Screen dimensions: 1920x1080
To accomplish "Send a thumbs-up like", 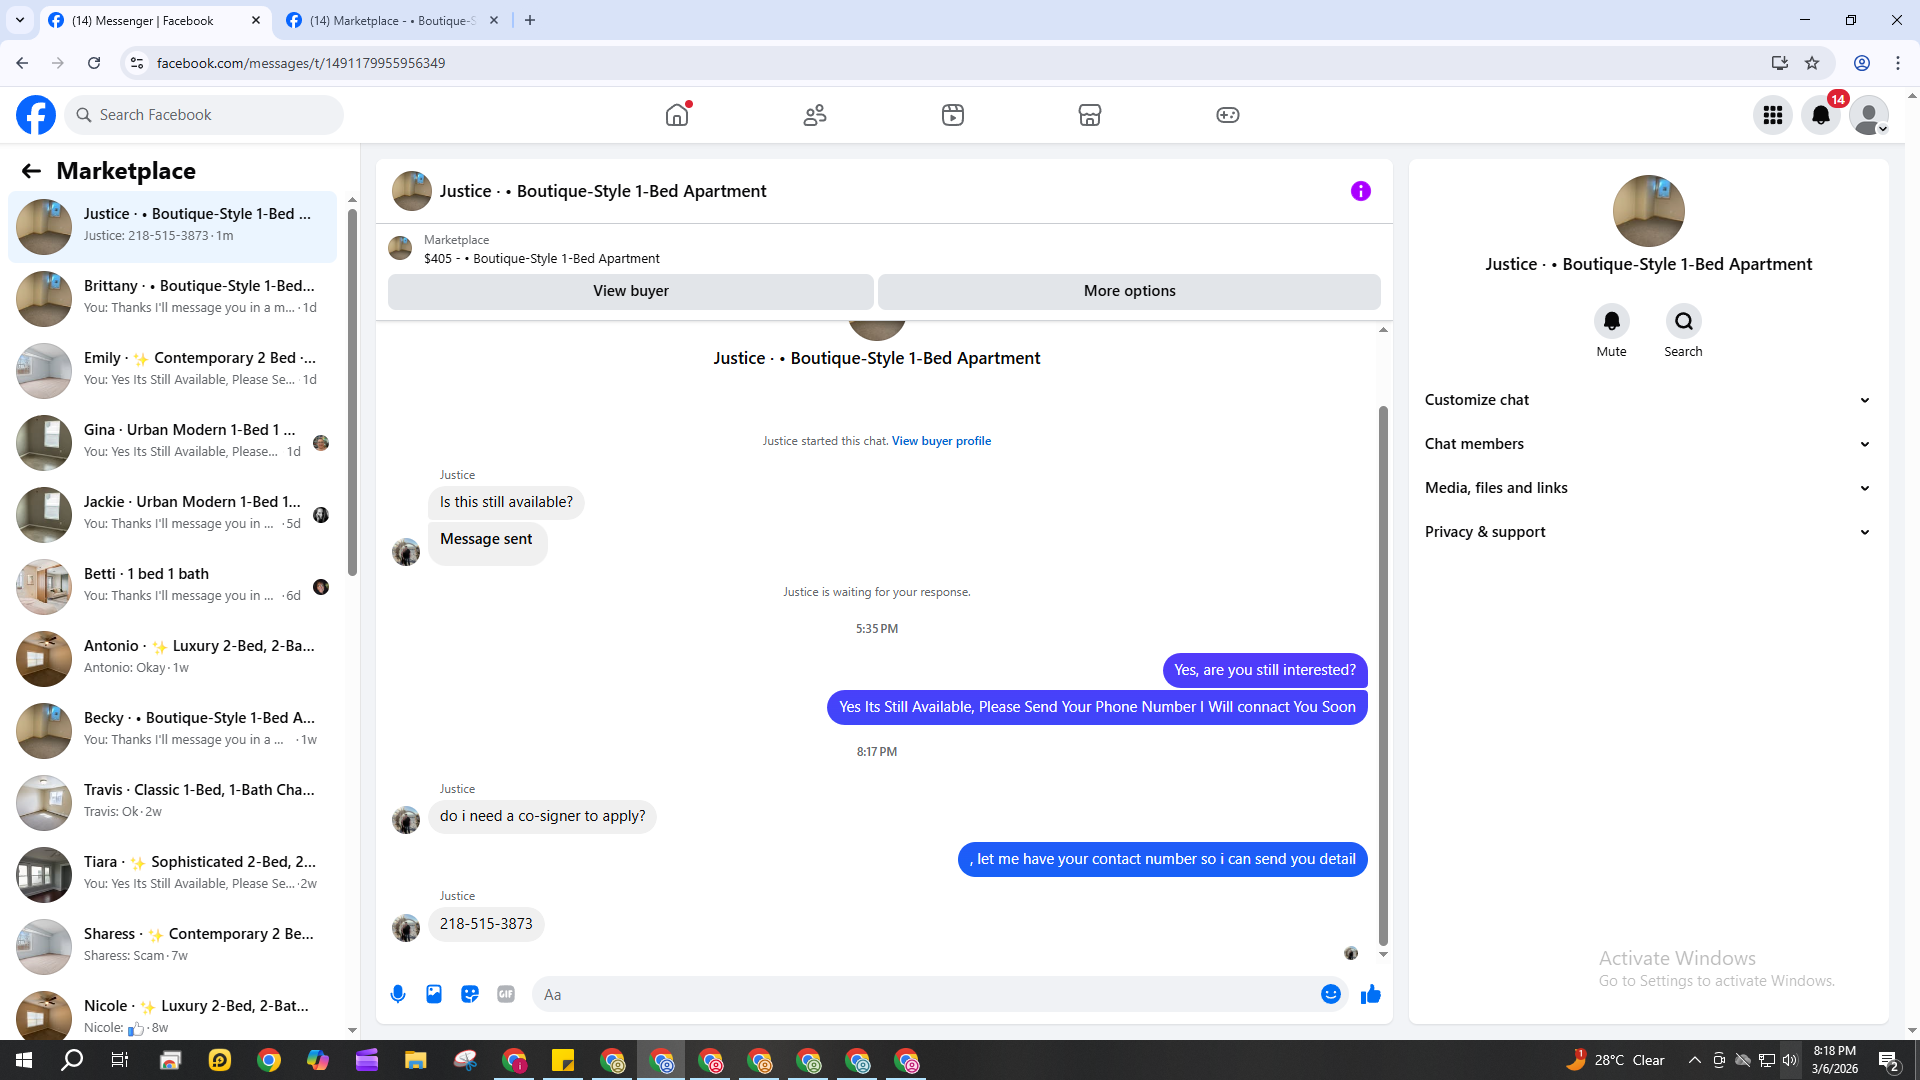I will click(1370, 994).
